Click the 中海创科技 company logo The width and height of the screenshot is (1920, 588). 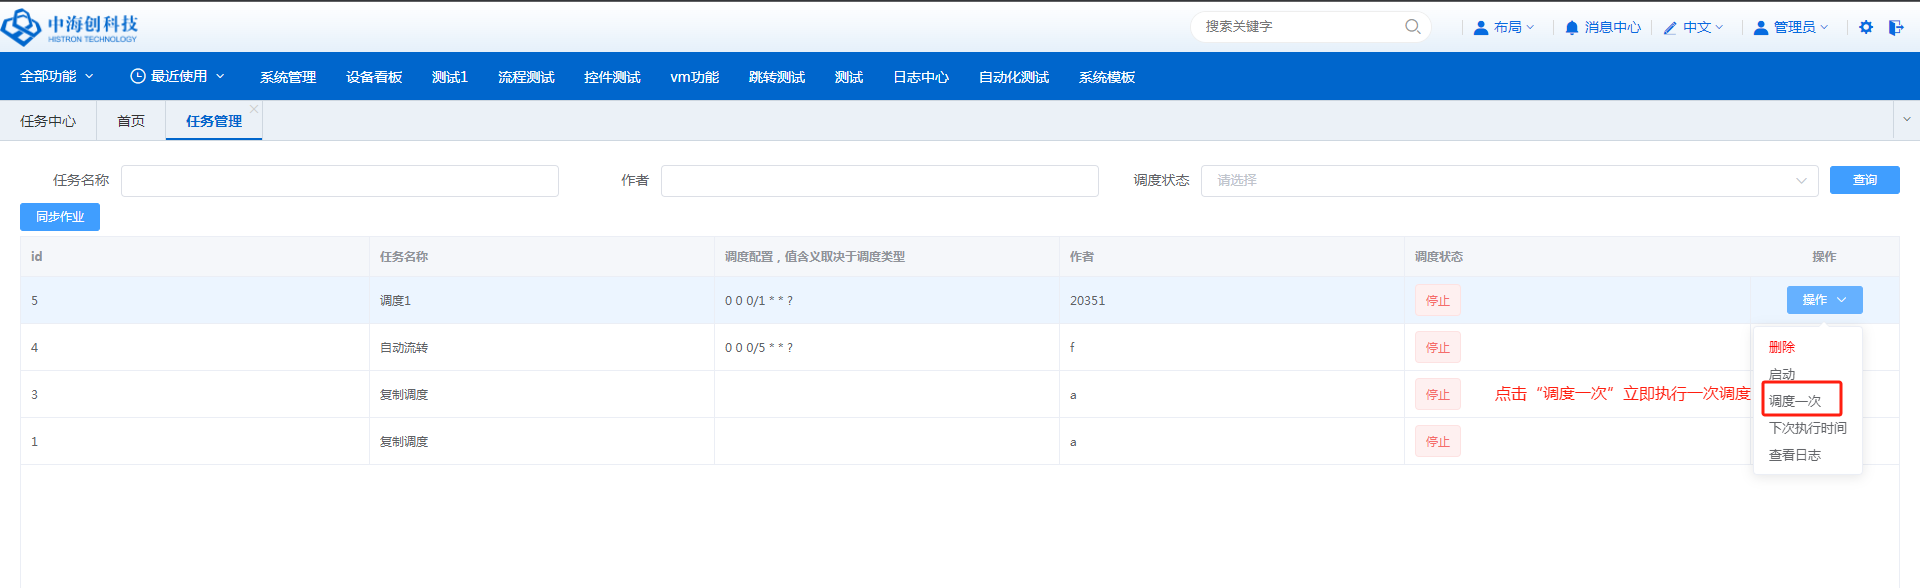(70, 27)
